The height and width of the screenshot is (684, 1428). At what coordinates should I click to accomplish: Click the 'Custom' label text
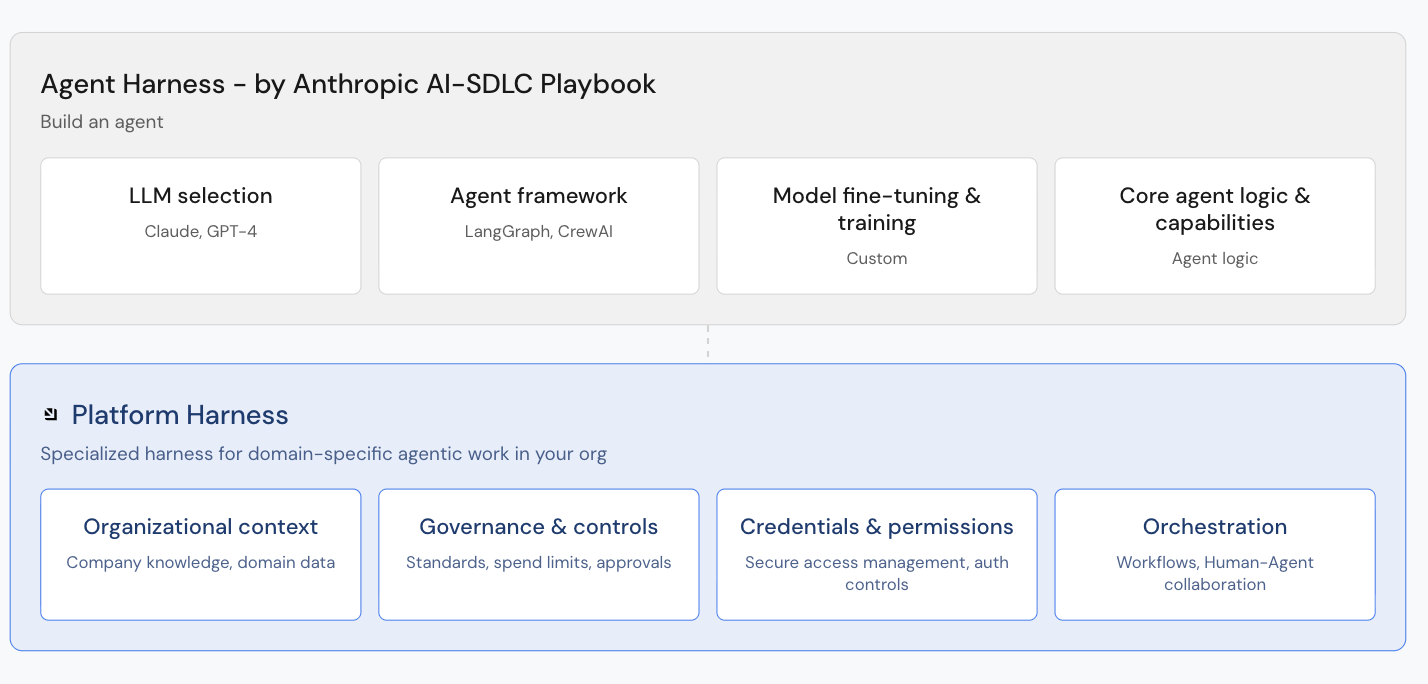(x=877, y=258)
